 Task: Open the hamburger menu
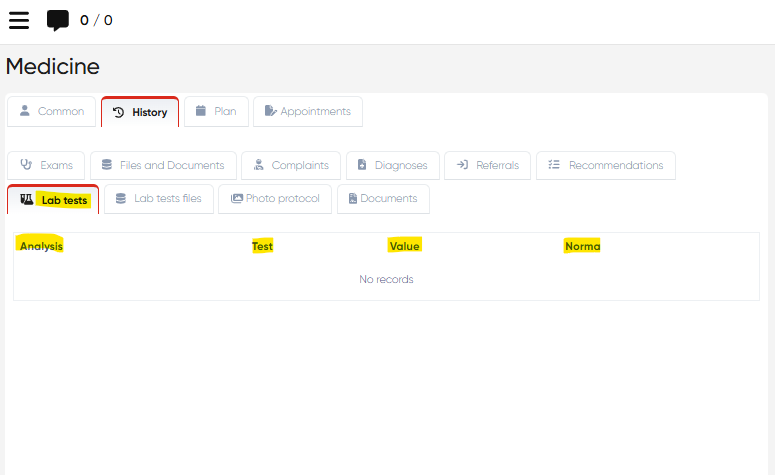click(x=19, y=20)
